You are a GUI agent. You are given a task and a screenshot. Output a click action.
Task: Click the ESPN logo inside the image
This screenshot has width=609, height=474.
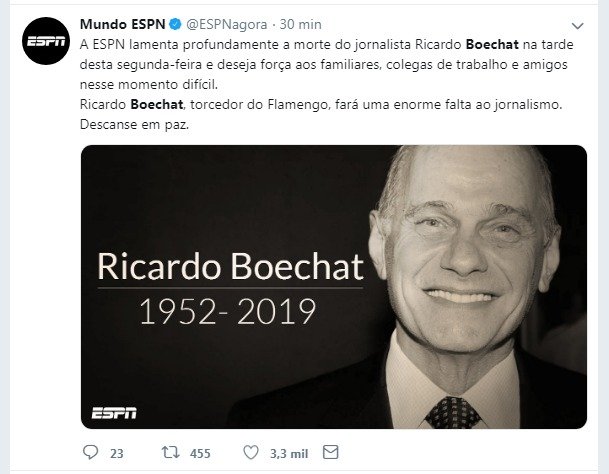(x=114, y=413)
